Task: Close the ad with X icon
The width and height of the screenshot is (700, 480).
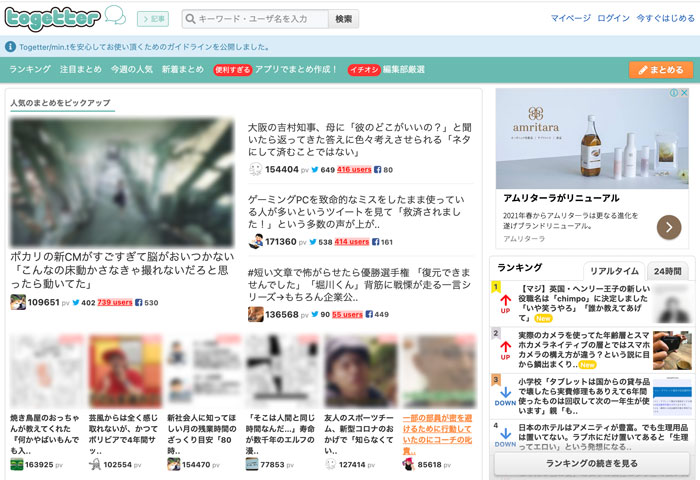Action: pos(683,93)
